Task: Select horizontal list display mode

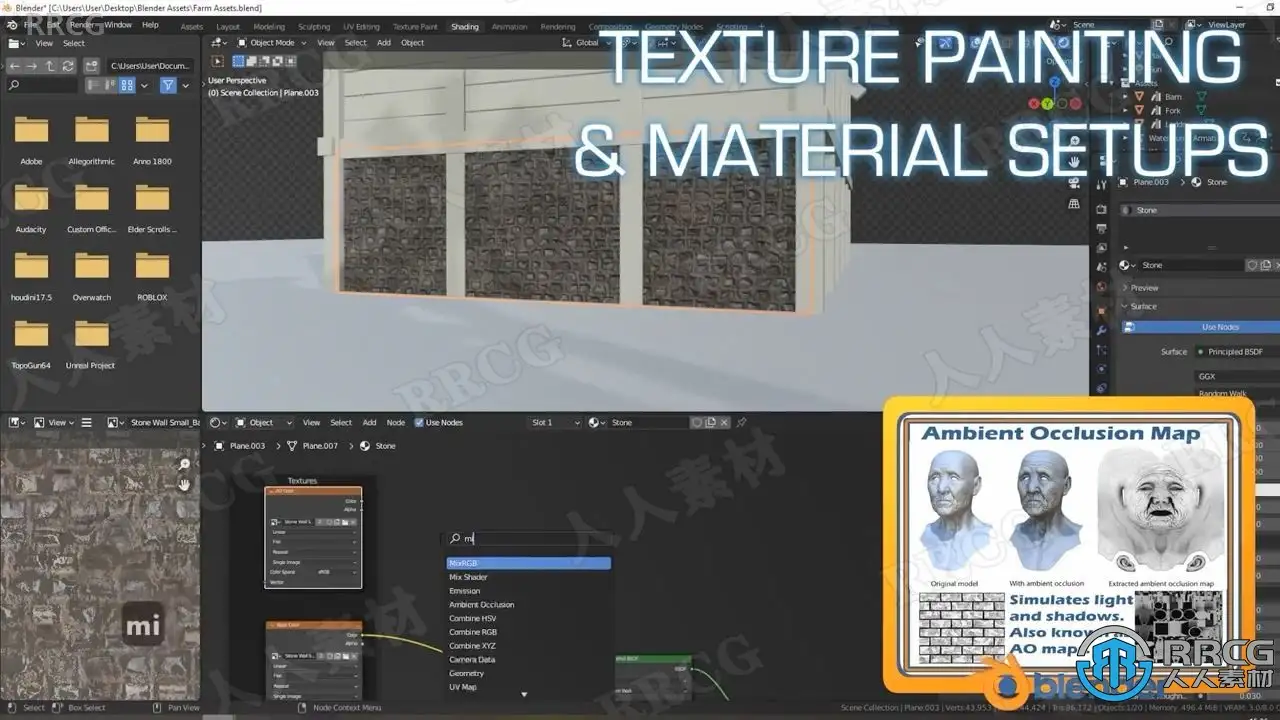Action: click(111, 86)
